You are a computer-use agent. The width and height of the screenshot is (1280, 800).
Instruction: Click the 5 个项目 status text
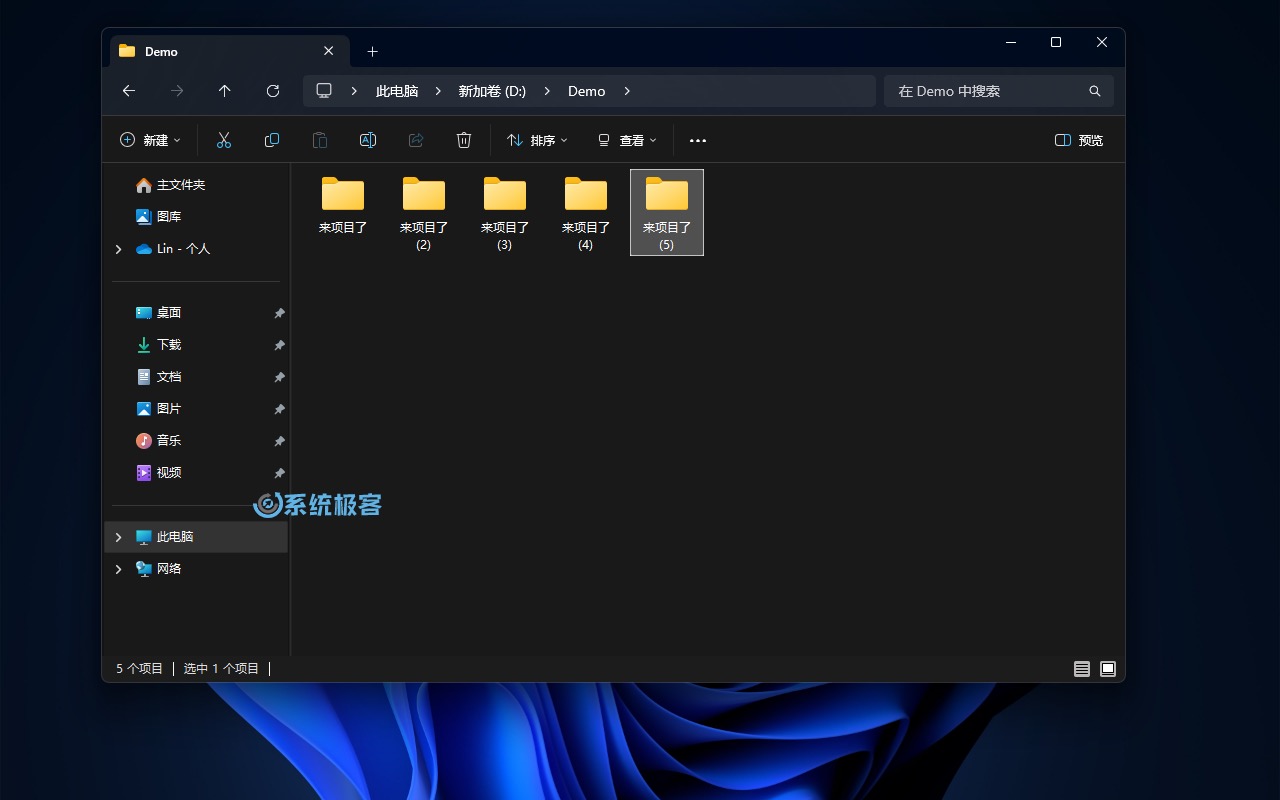(x=139, y=669)
